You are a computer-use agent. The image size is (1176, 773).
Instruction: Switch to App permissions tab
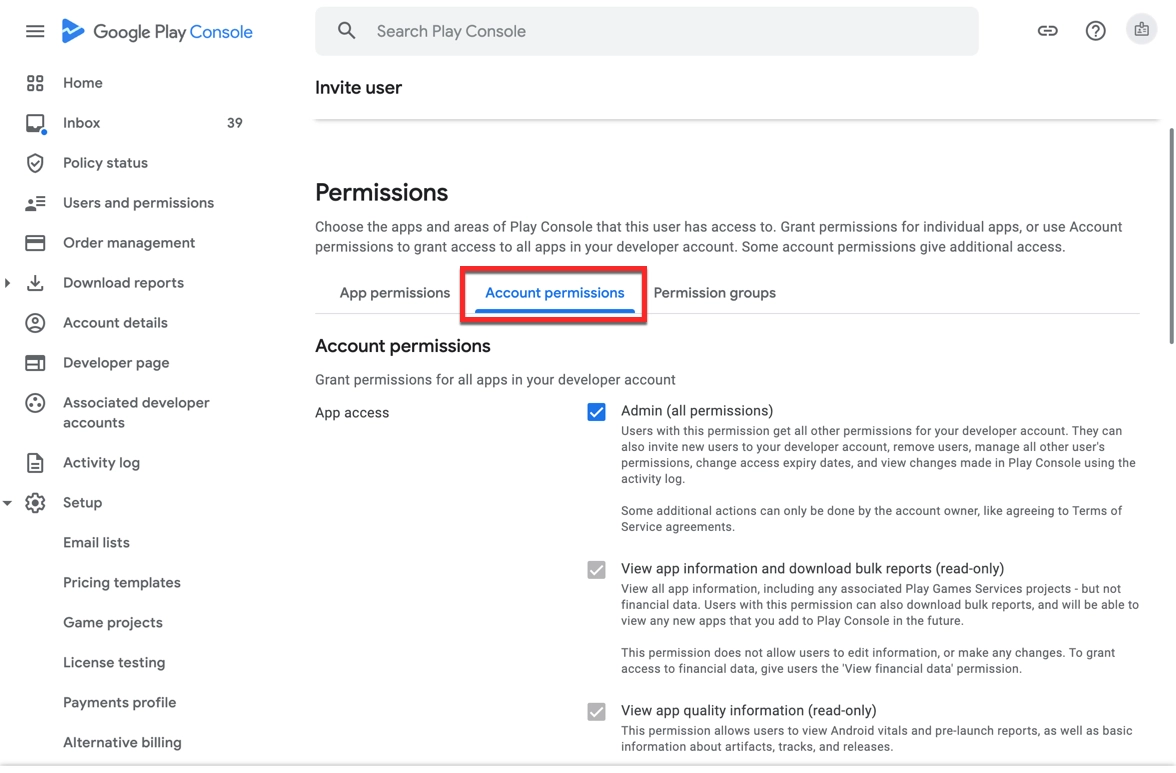tap(394, 293)
